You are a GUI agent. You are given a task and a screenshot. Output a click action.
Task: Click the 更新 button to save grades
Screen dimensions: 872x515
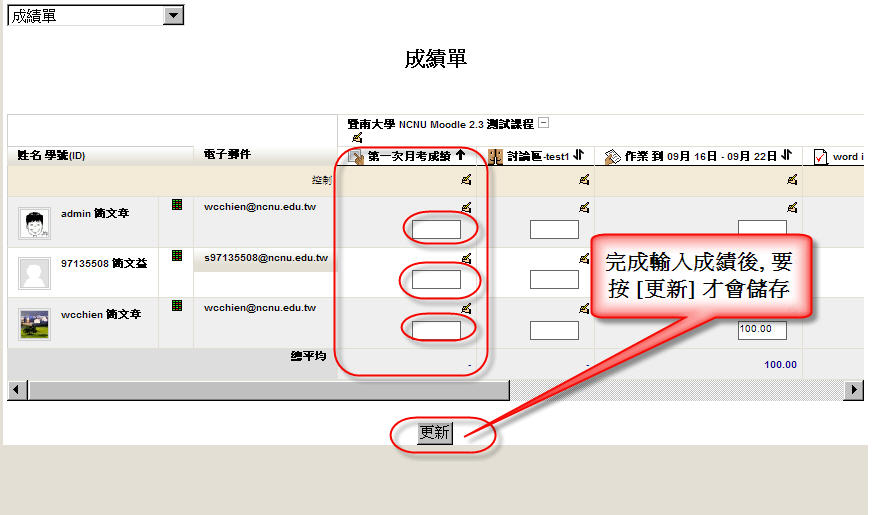(435, 433)
